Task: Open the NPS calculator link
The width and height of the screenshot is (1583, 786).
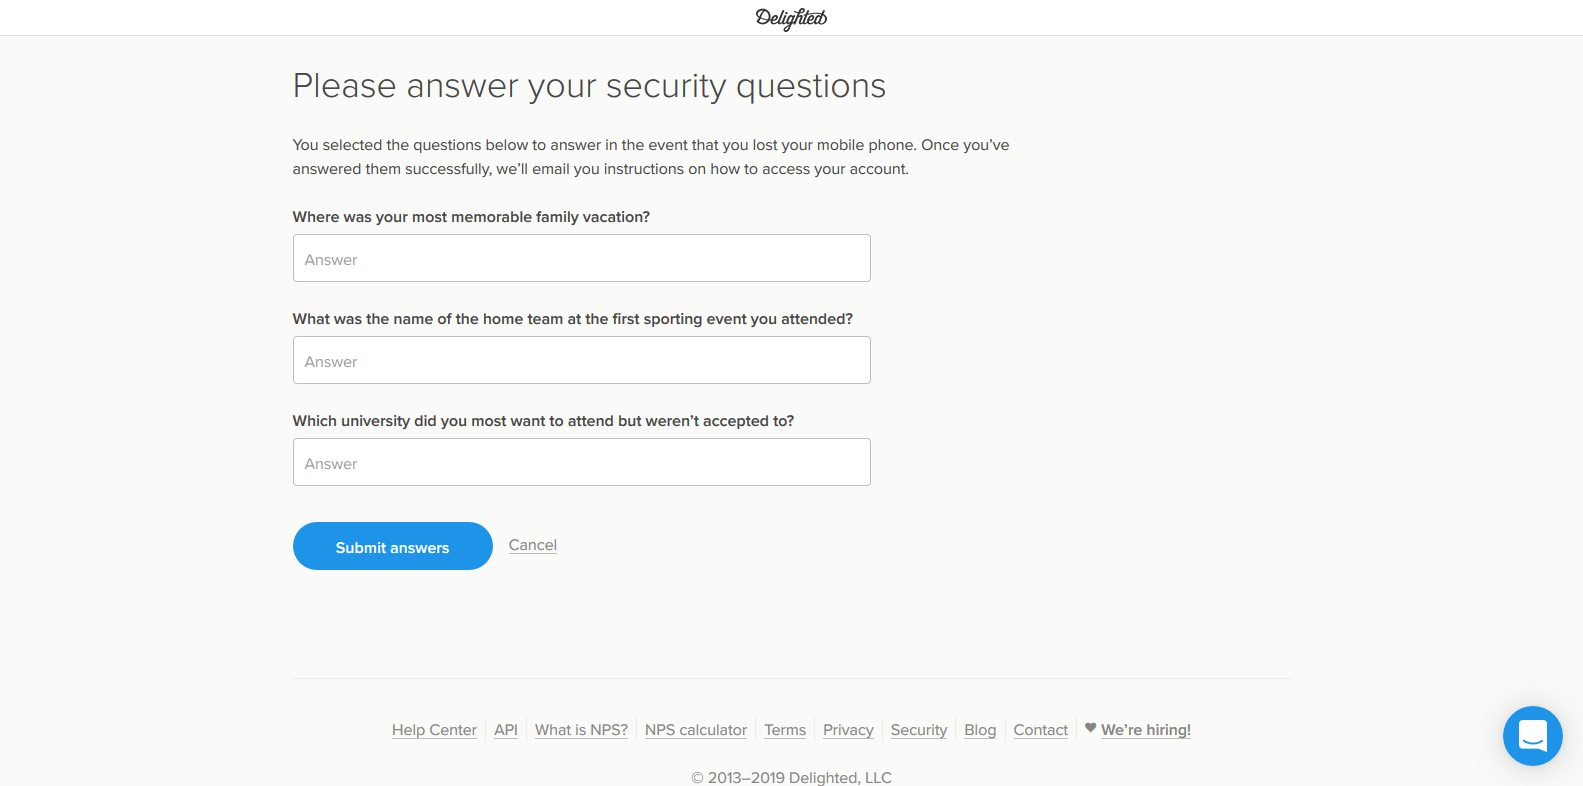Action: (696, 730)
